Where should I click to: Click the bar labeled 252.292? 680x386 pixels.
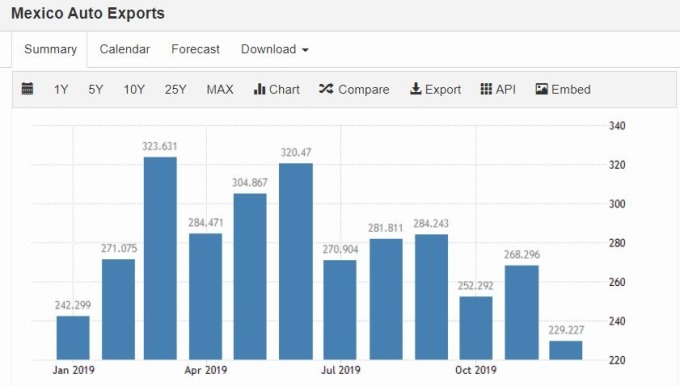pos(476,328)
